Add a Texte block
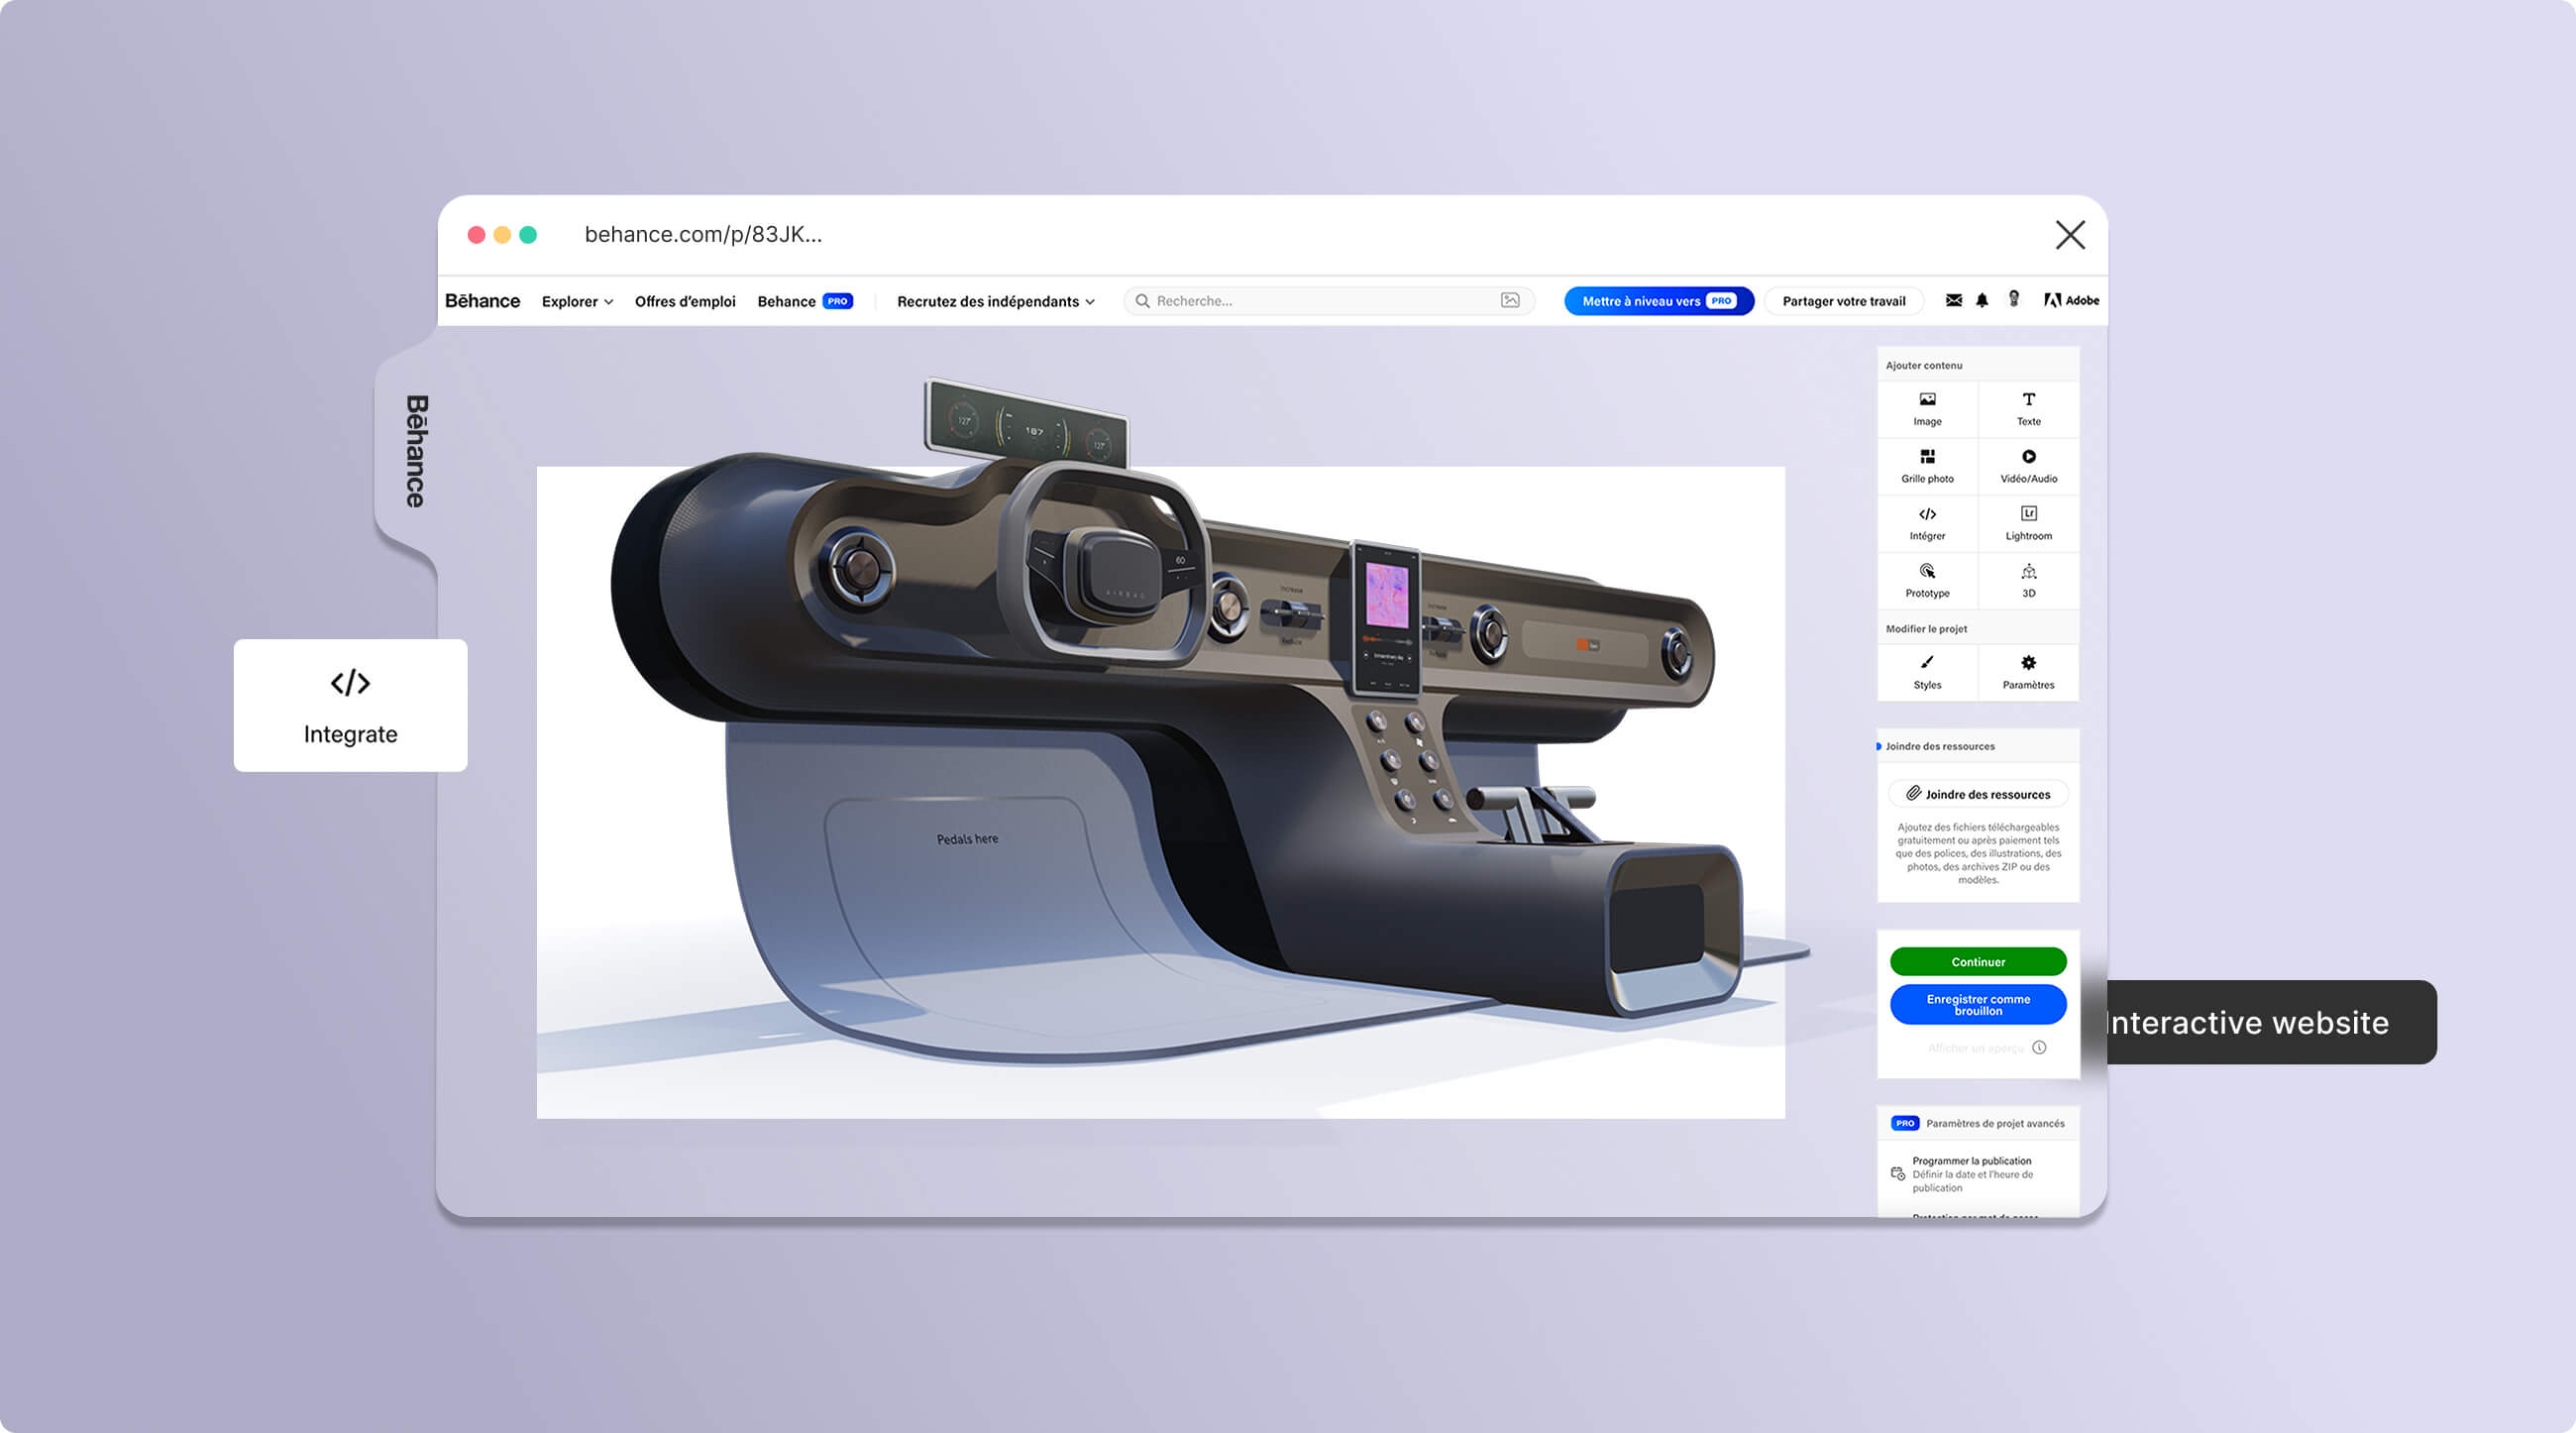Viewport: 2576px width, 1433px height. coord(2028,408)
